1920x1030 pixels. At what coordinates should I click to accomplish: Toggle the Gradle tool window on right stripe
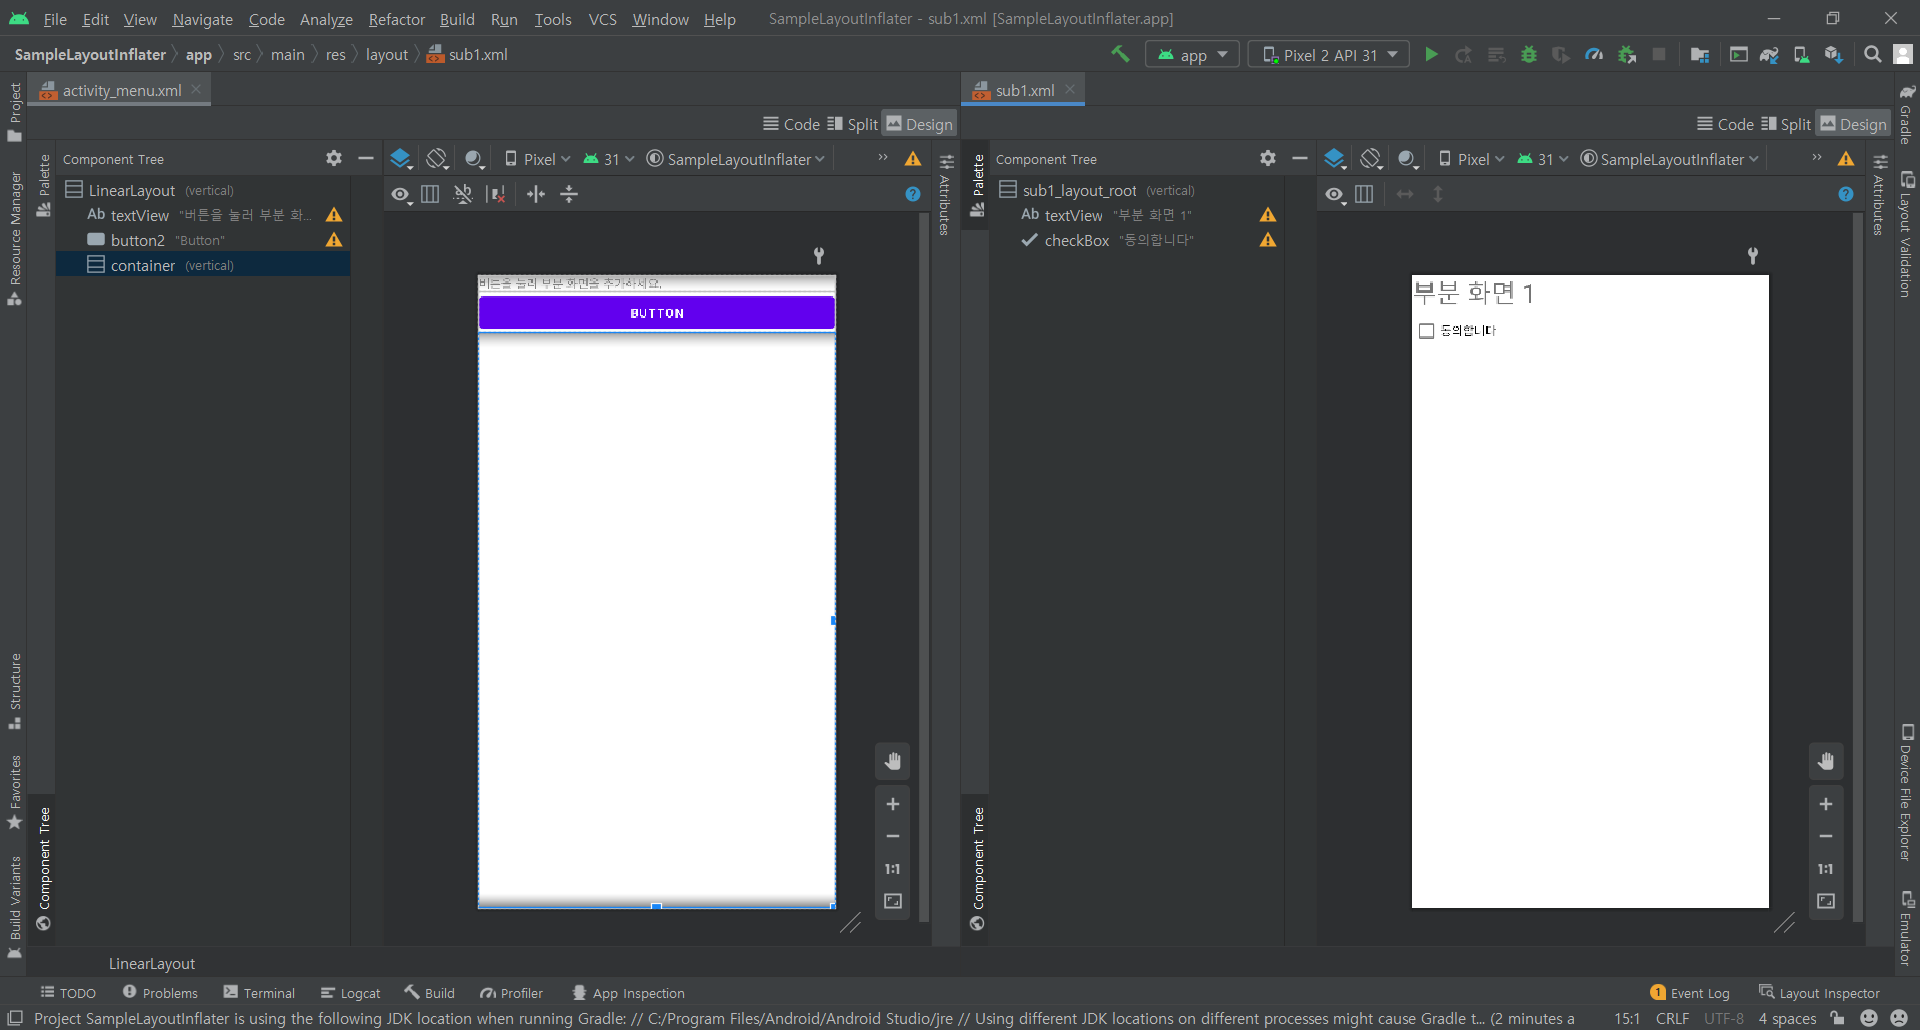[x=1906, y=115]
